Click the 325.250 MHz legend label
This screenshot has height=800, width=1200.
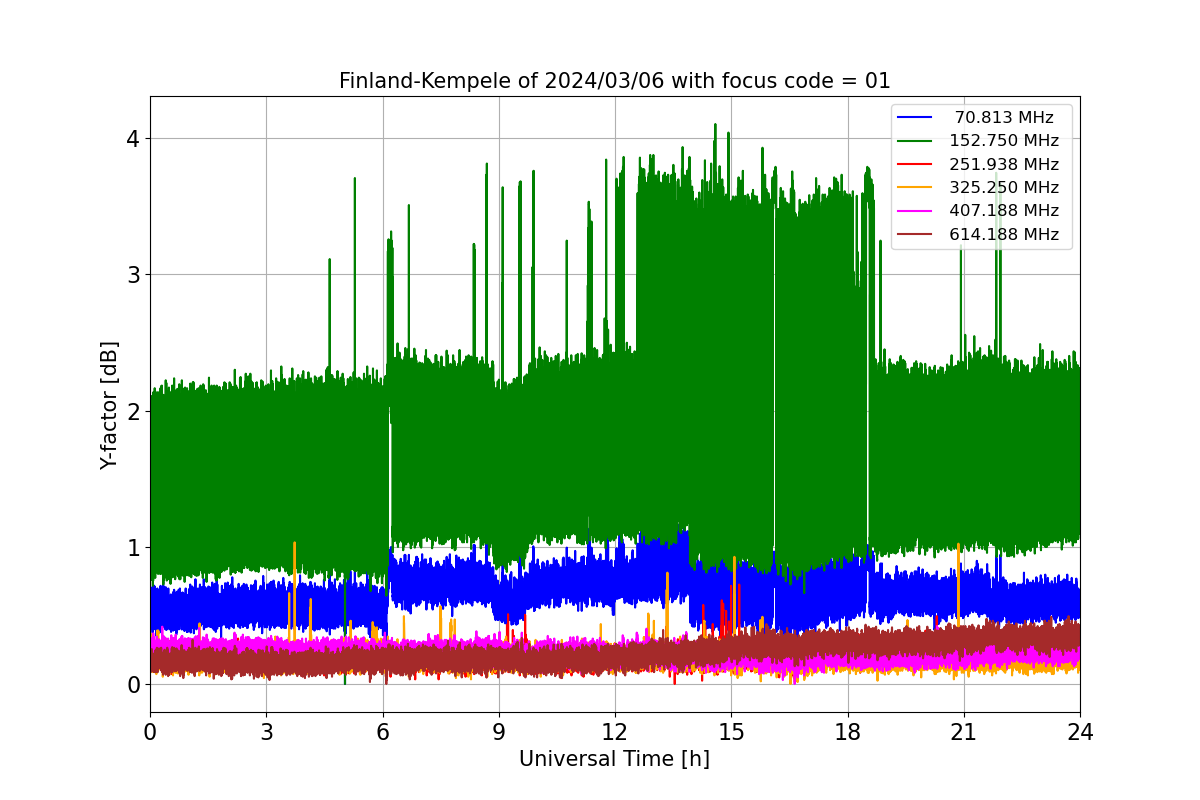pos(1004,188)
